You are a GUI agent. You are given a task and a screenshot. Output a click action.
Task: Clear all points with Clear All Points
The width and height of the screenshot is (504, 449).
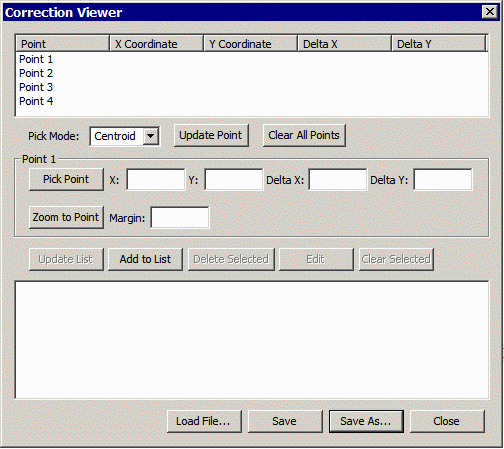pyautogui.click(x=304, y=135)
